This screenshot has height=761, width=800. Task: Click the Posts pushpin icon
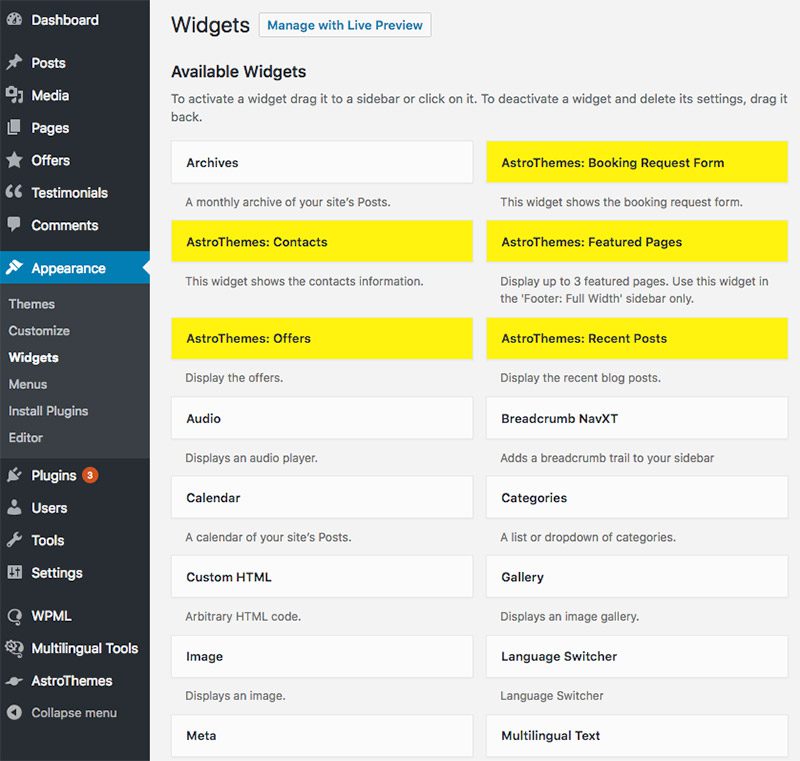14,62
